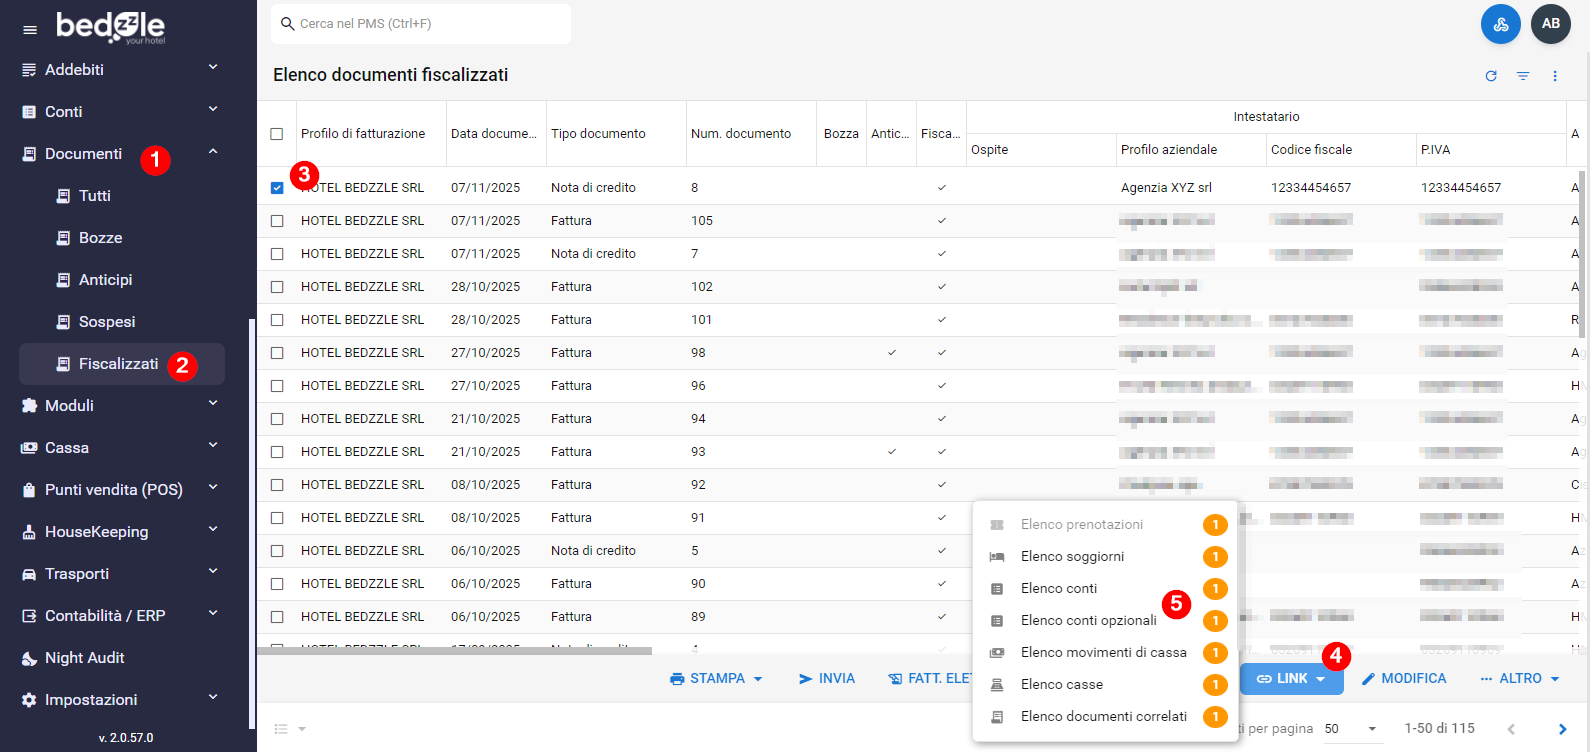Tick the select-all checkbox in table header
The width and height of the screenshot is (1590, 752).
[277, 134]
